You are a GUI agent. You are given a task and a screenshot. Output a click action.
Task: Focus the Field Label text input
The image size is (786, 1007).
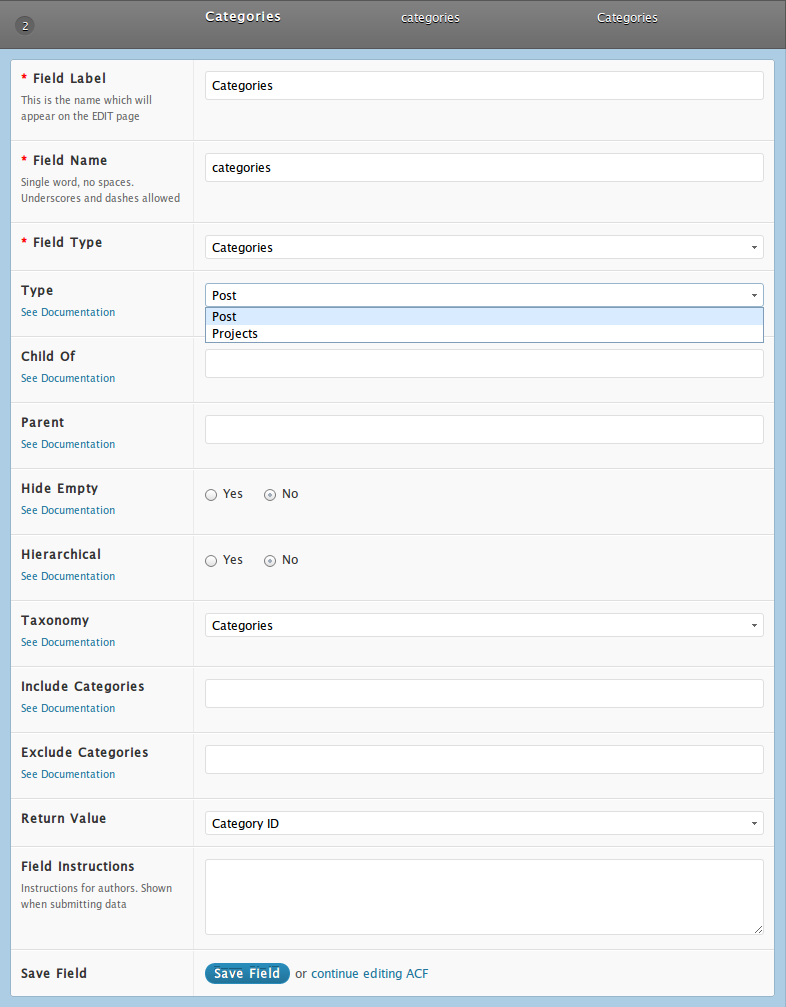pyautogui.click(x=484, y=85)
